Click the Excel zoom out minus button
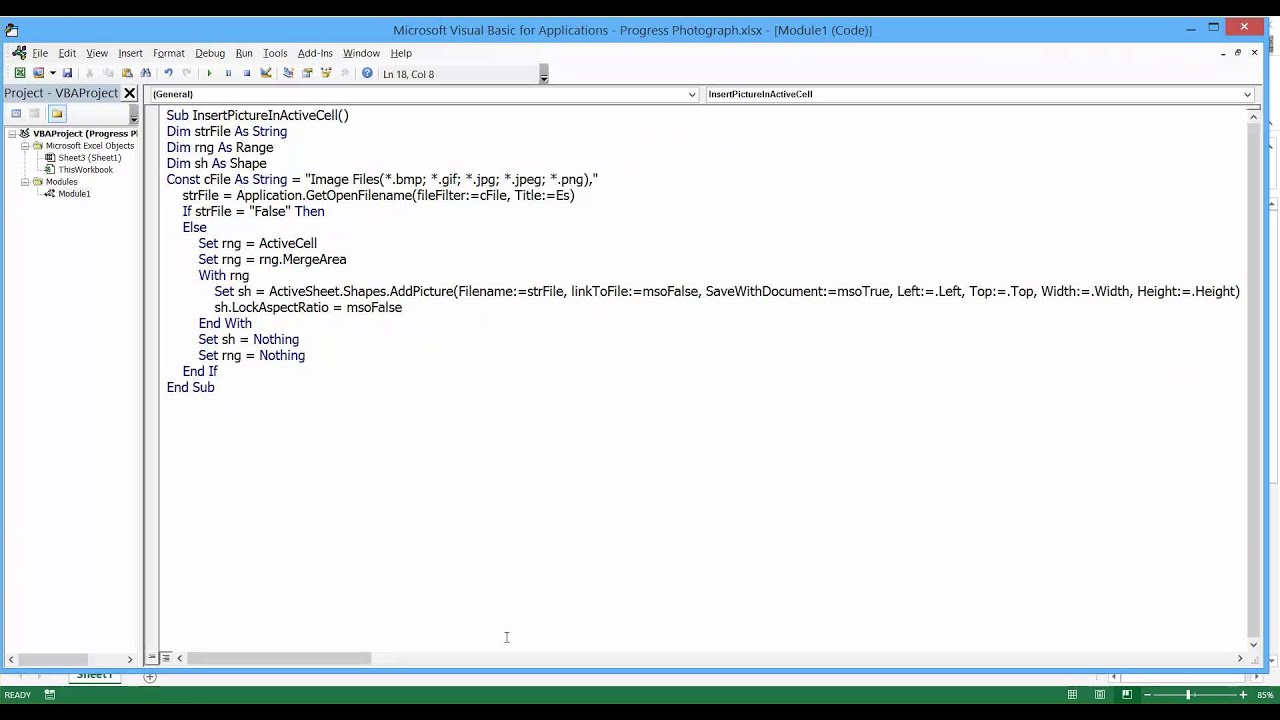The image size is (1280, 720). [x=1148, y=695]
